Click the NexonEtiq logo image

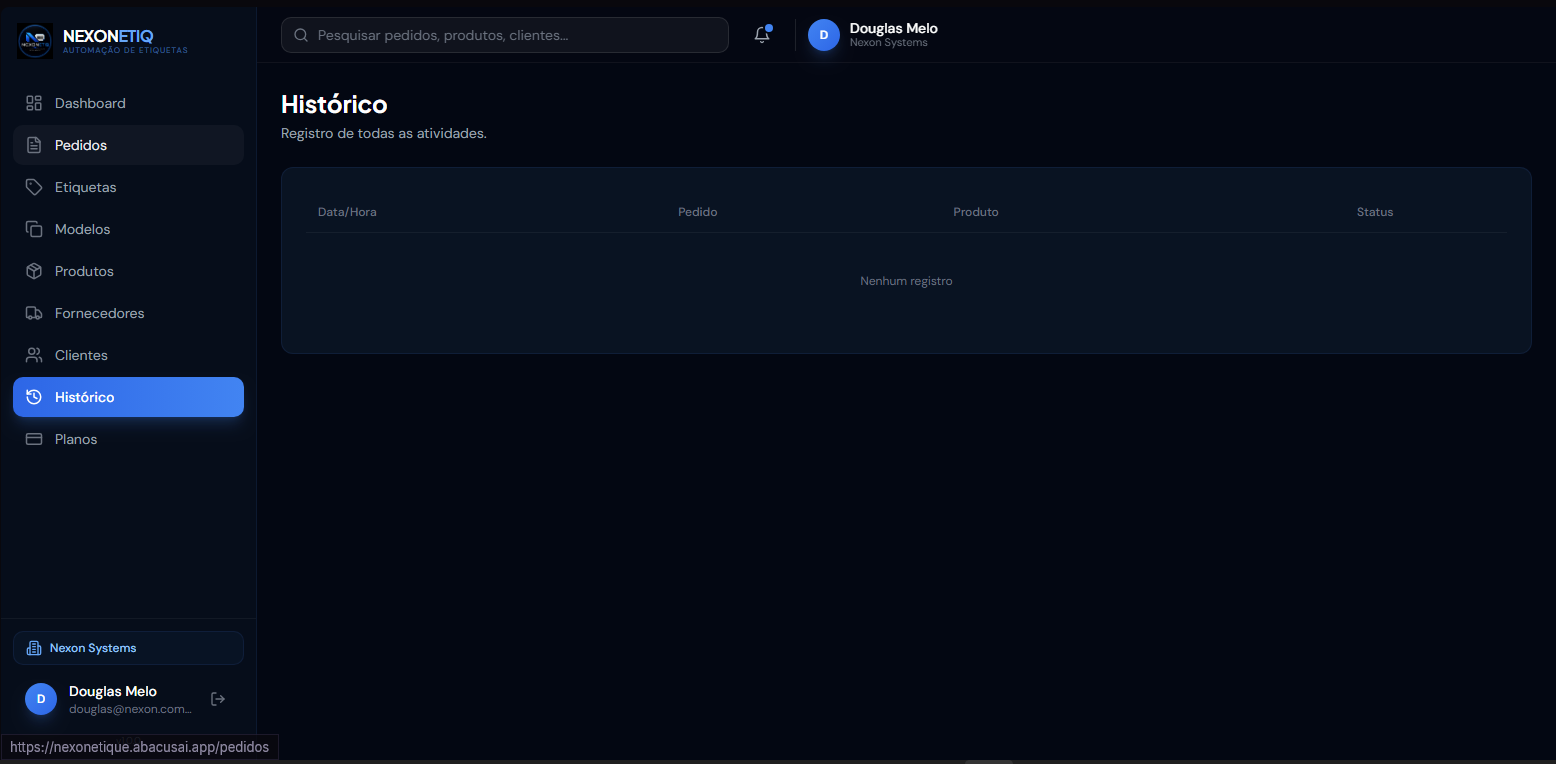35,41
